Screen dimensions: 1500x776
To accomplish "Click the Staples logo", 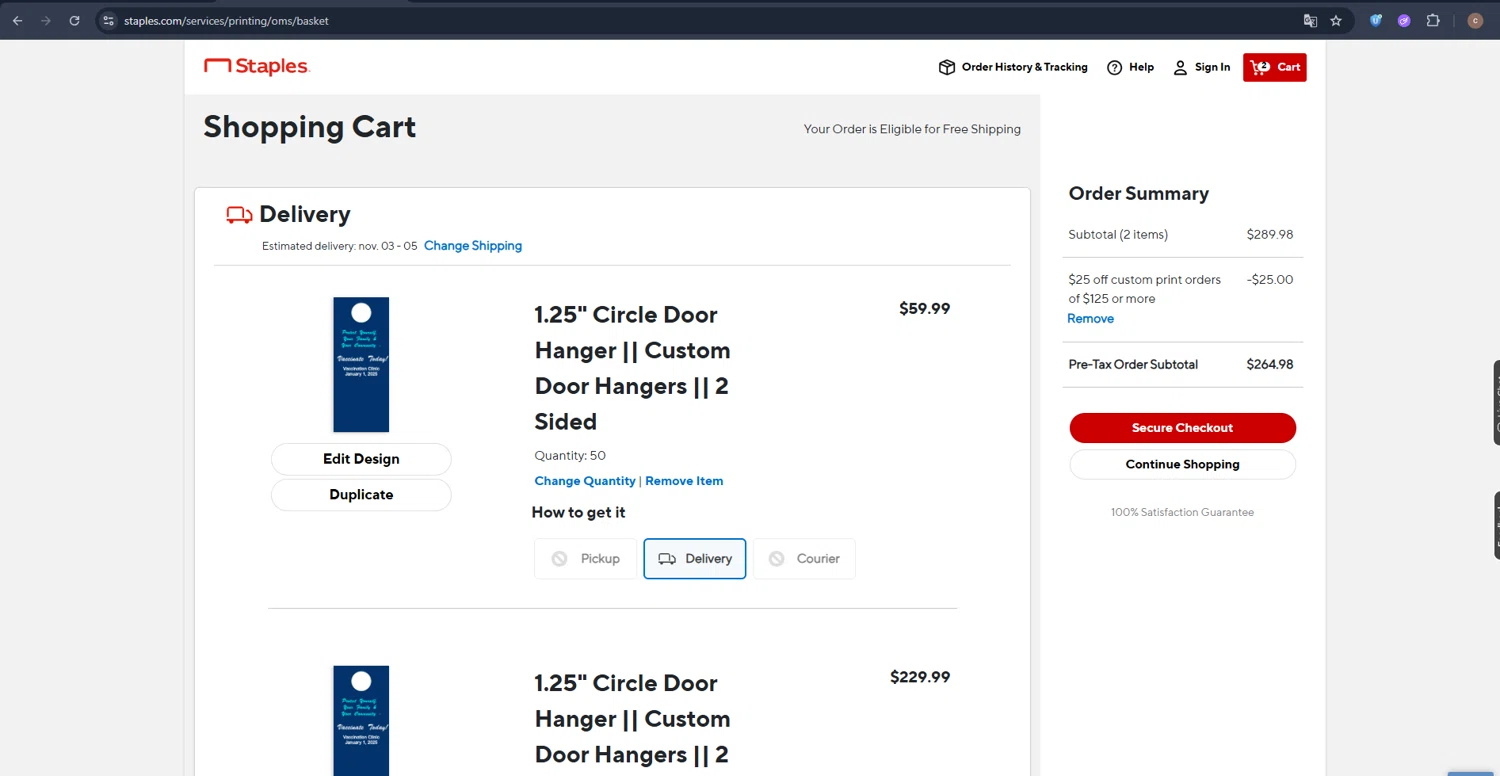I will click(x=257, y=66).
